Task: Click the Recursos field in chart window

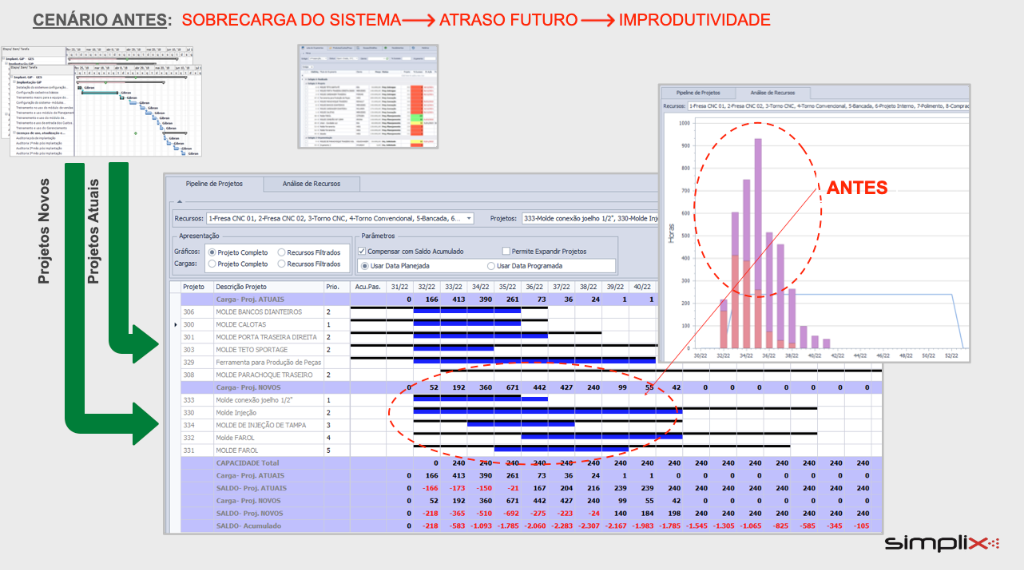Action: coord(828,106)
